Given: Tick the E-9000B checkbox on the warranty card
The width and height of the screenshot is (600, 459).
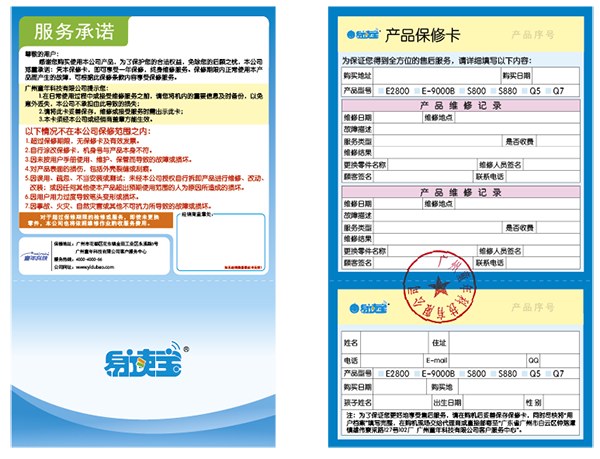Looking at the screenshot, I should click(x=417, y=91).
